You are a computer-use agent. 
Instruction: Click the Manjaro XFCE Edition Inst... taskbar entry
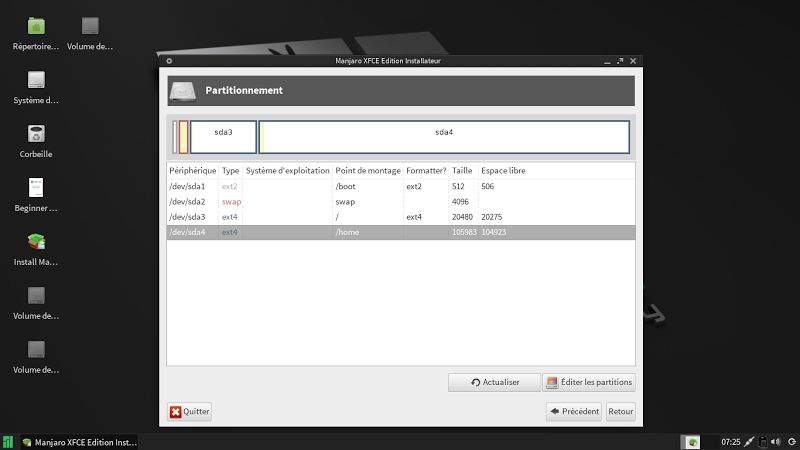(80, 442)
